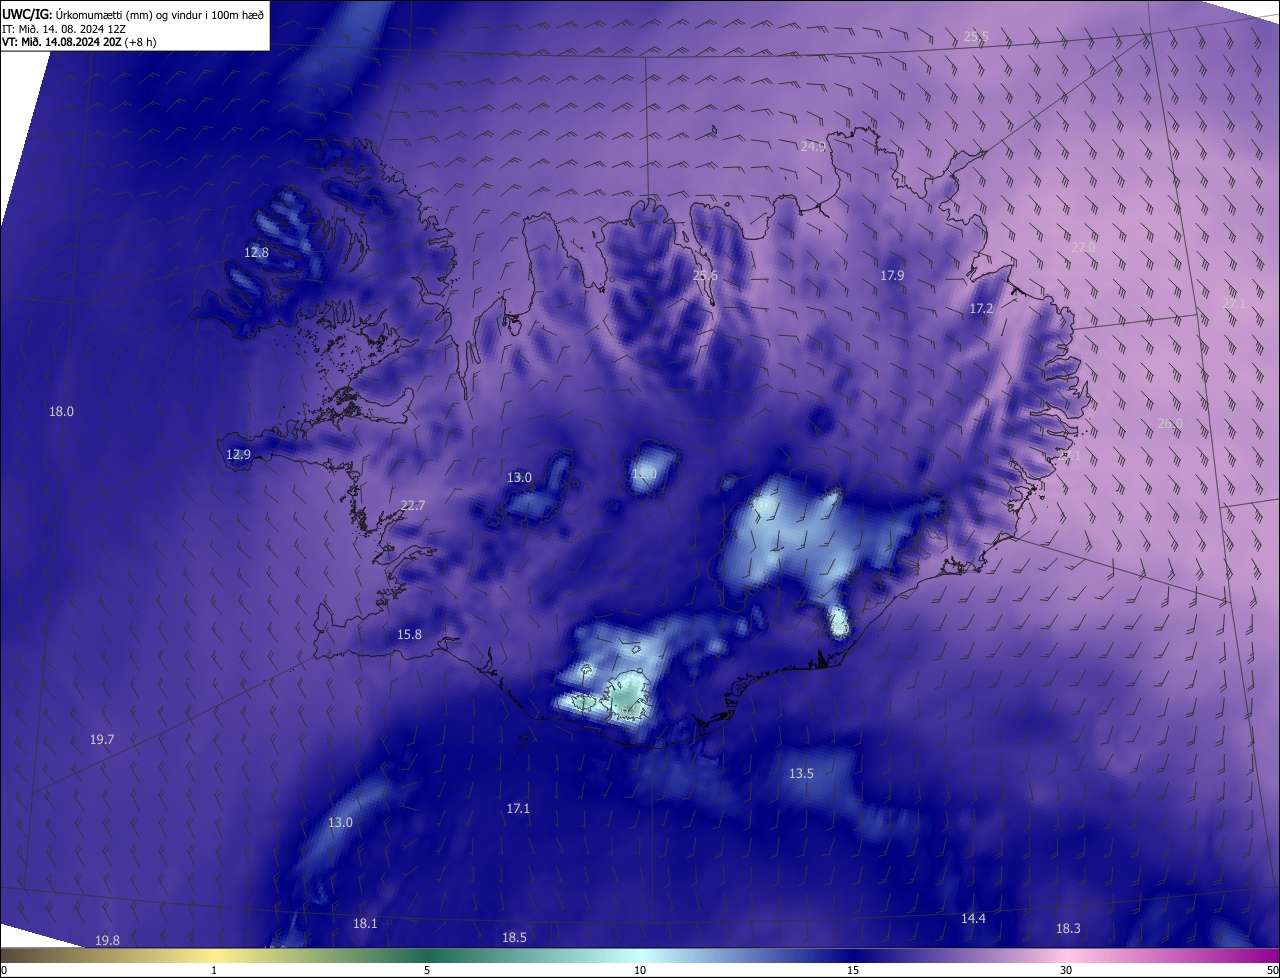Select the 50 tick on the color scale
This screenshot has height=978, width=1280.
pos(1272,971)
